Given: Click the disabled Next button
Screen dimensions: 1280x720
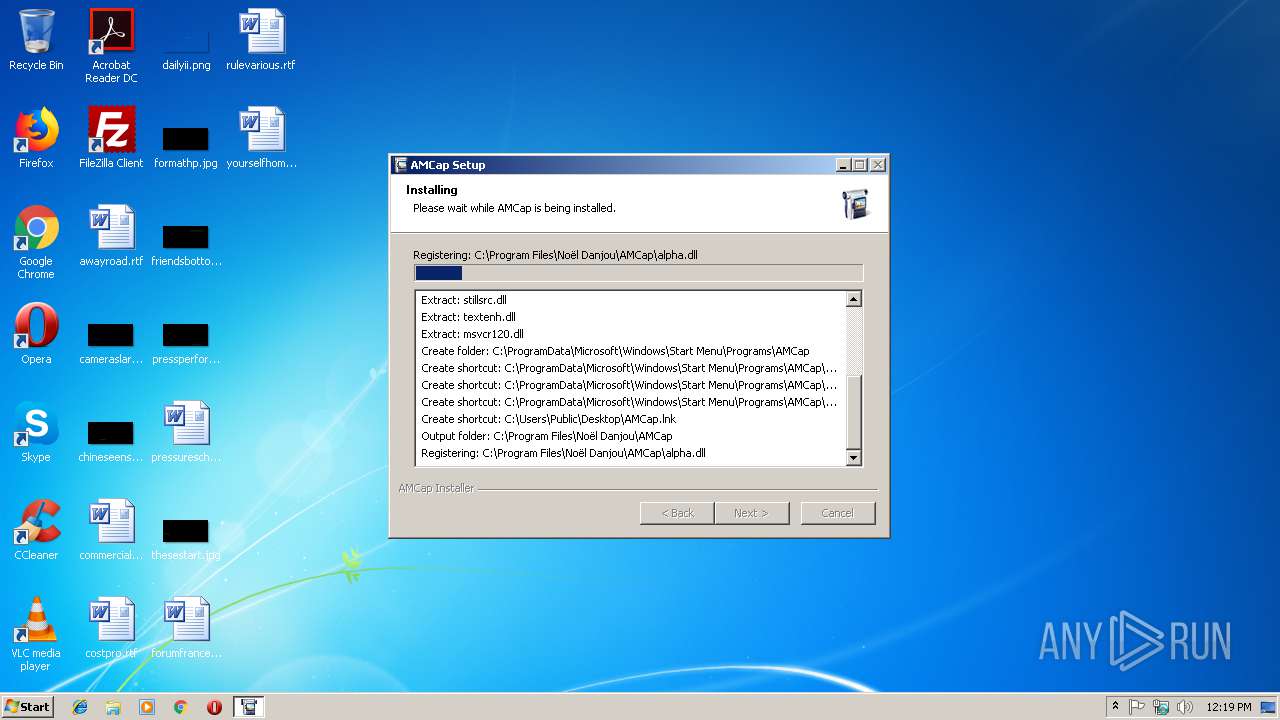Looking at the screenshot, I should (x=752, y=513).
